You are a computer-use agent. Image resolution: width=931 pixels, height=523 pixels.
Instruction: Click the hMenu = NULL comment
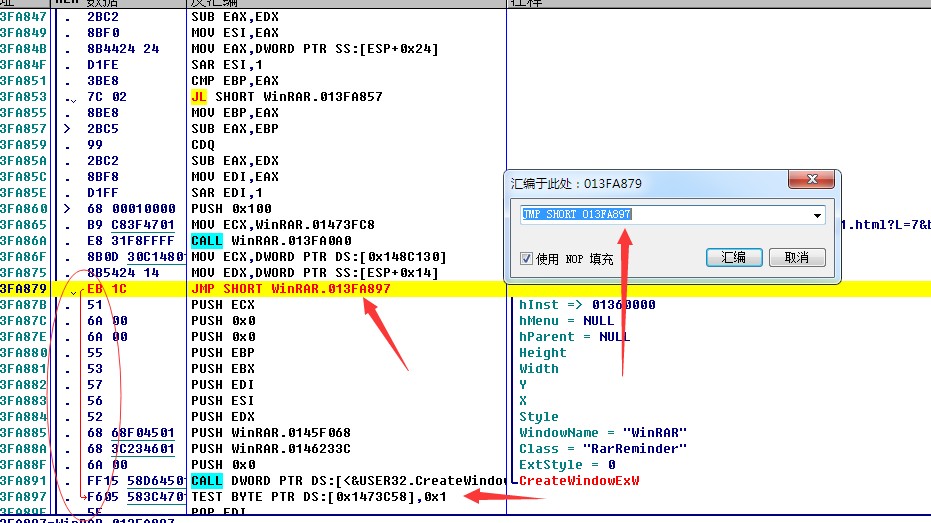click(x=566, y=321)
